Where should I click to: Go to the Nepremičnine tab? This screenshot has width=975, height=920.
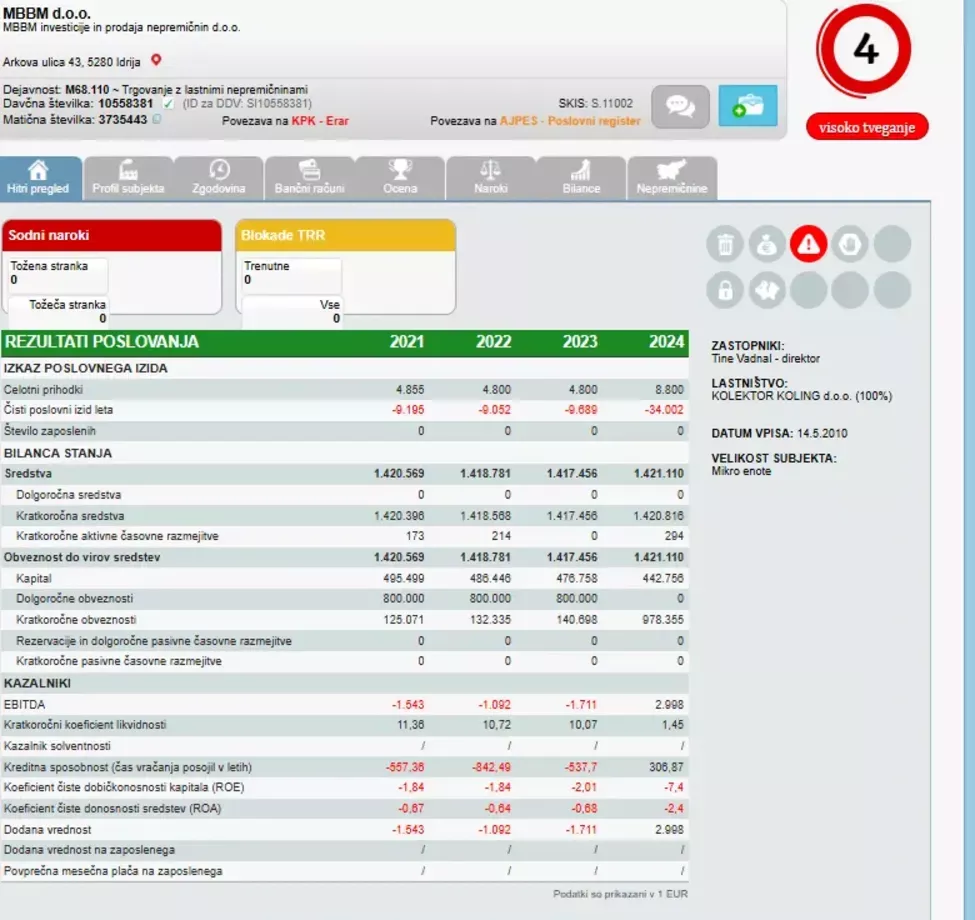coord(672,178)
